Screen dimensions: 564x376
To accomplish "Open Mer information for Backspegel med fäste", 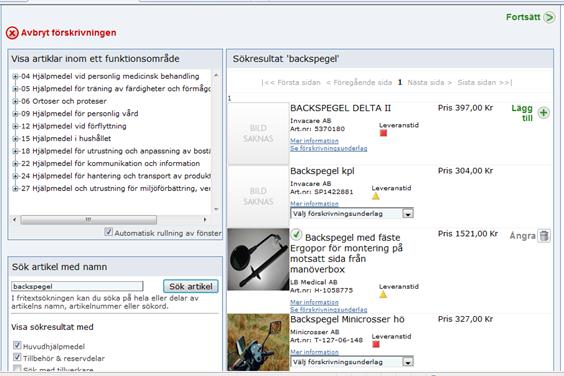I will [314, 302].
